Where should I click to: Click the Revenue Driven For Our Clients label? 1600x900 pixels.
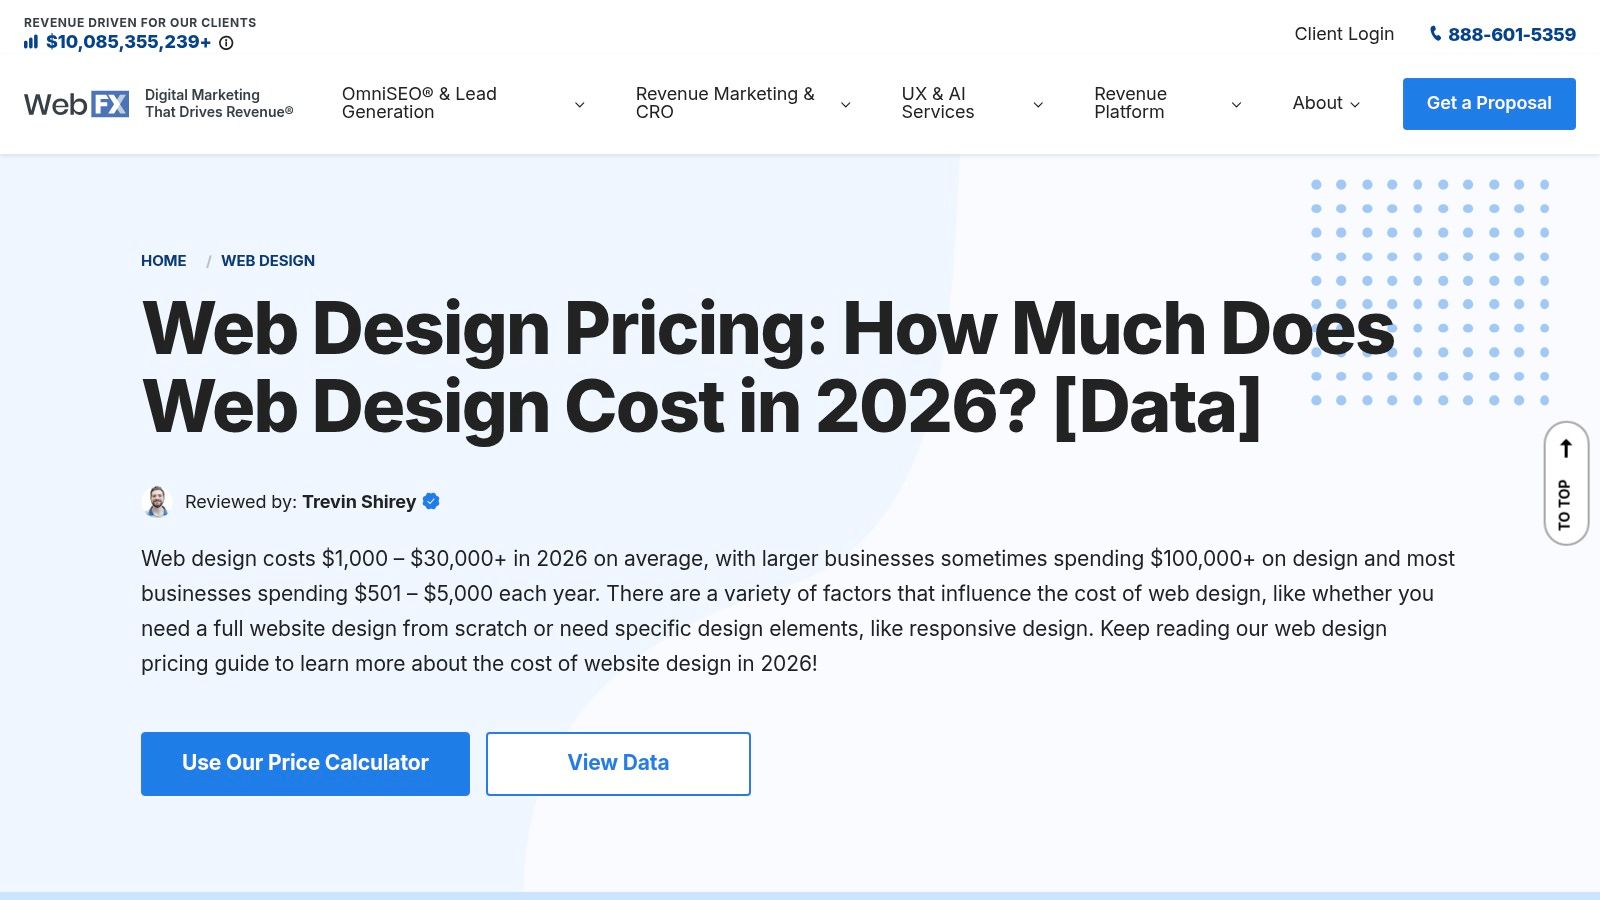[x=140, y=22]
